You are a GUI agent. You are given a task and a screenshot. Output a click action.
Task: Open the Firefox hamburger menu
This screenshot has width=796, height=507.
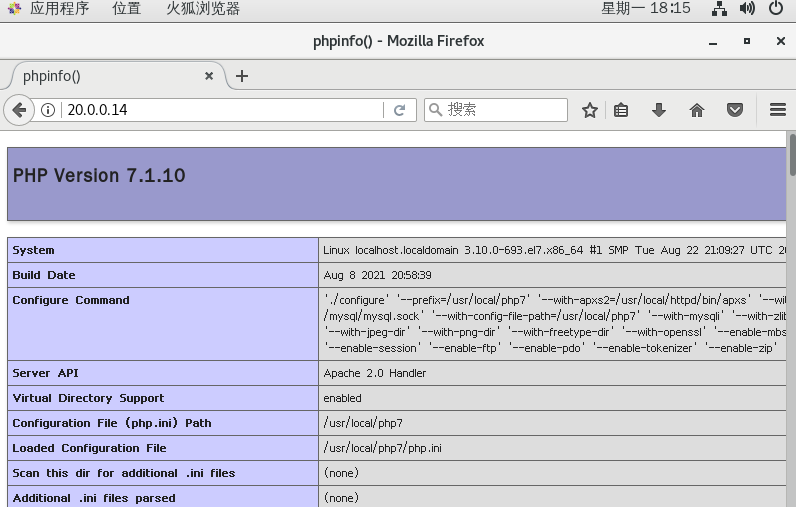pyautogui.click(x=778, y=110)
